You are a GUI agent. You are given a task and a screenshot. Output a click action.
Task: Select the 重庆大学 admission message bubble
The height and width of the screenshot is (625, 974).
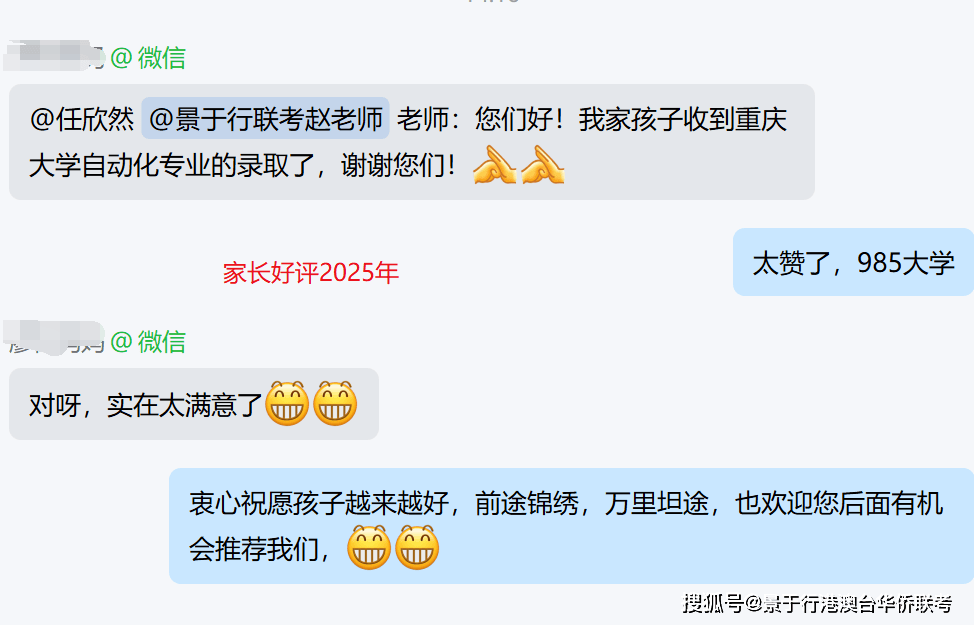coord(412,142)
